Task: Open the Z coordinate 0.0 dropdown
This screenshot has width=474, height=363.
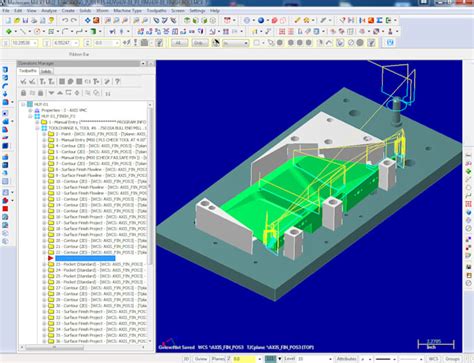Action: [117, 43]
